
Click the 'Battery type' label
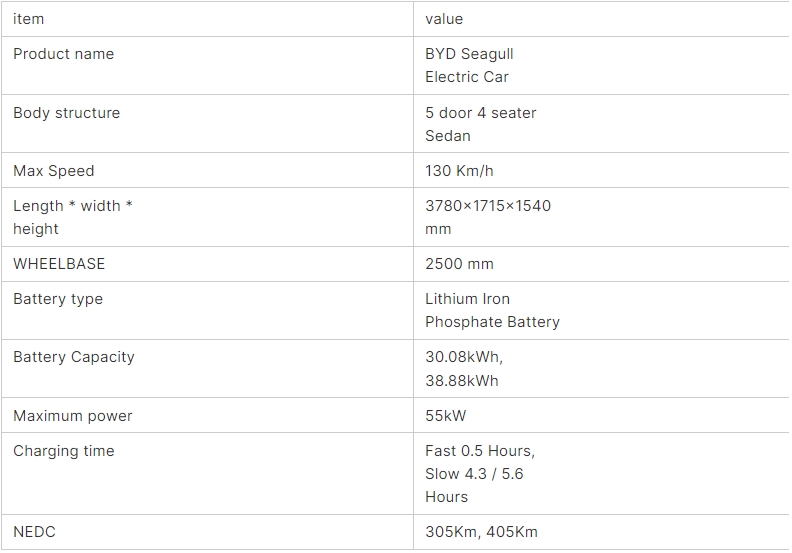tap(58, 299)
